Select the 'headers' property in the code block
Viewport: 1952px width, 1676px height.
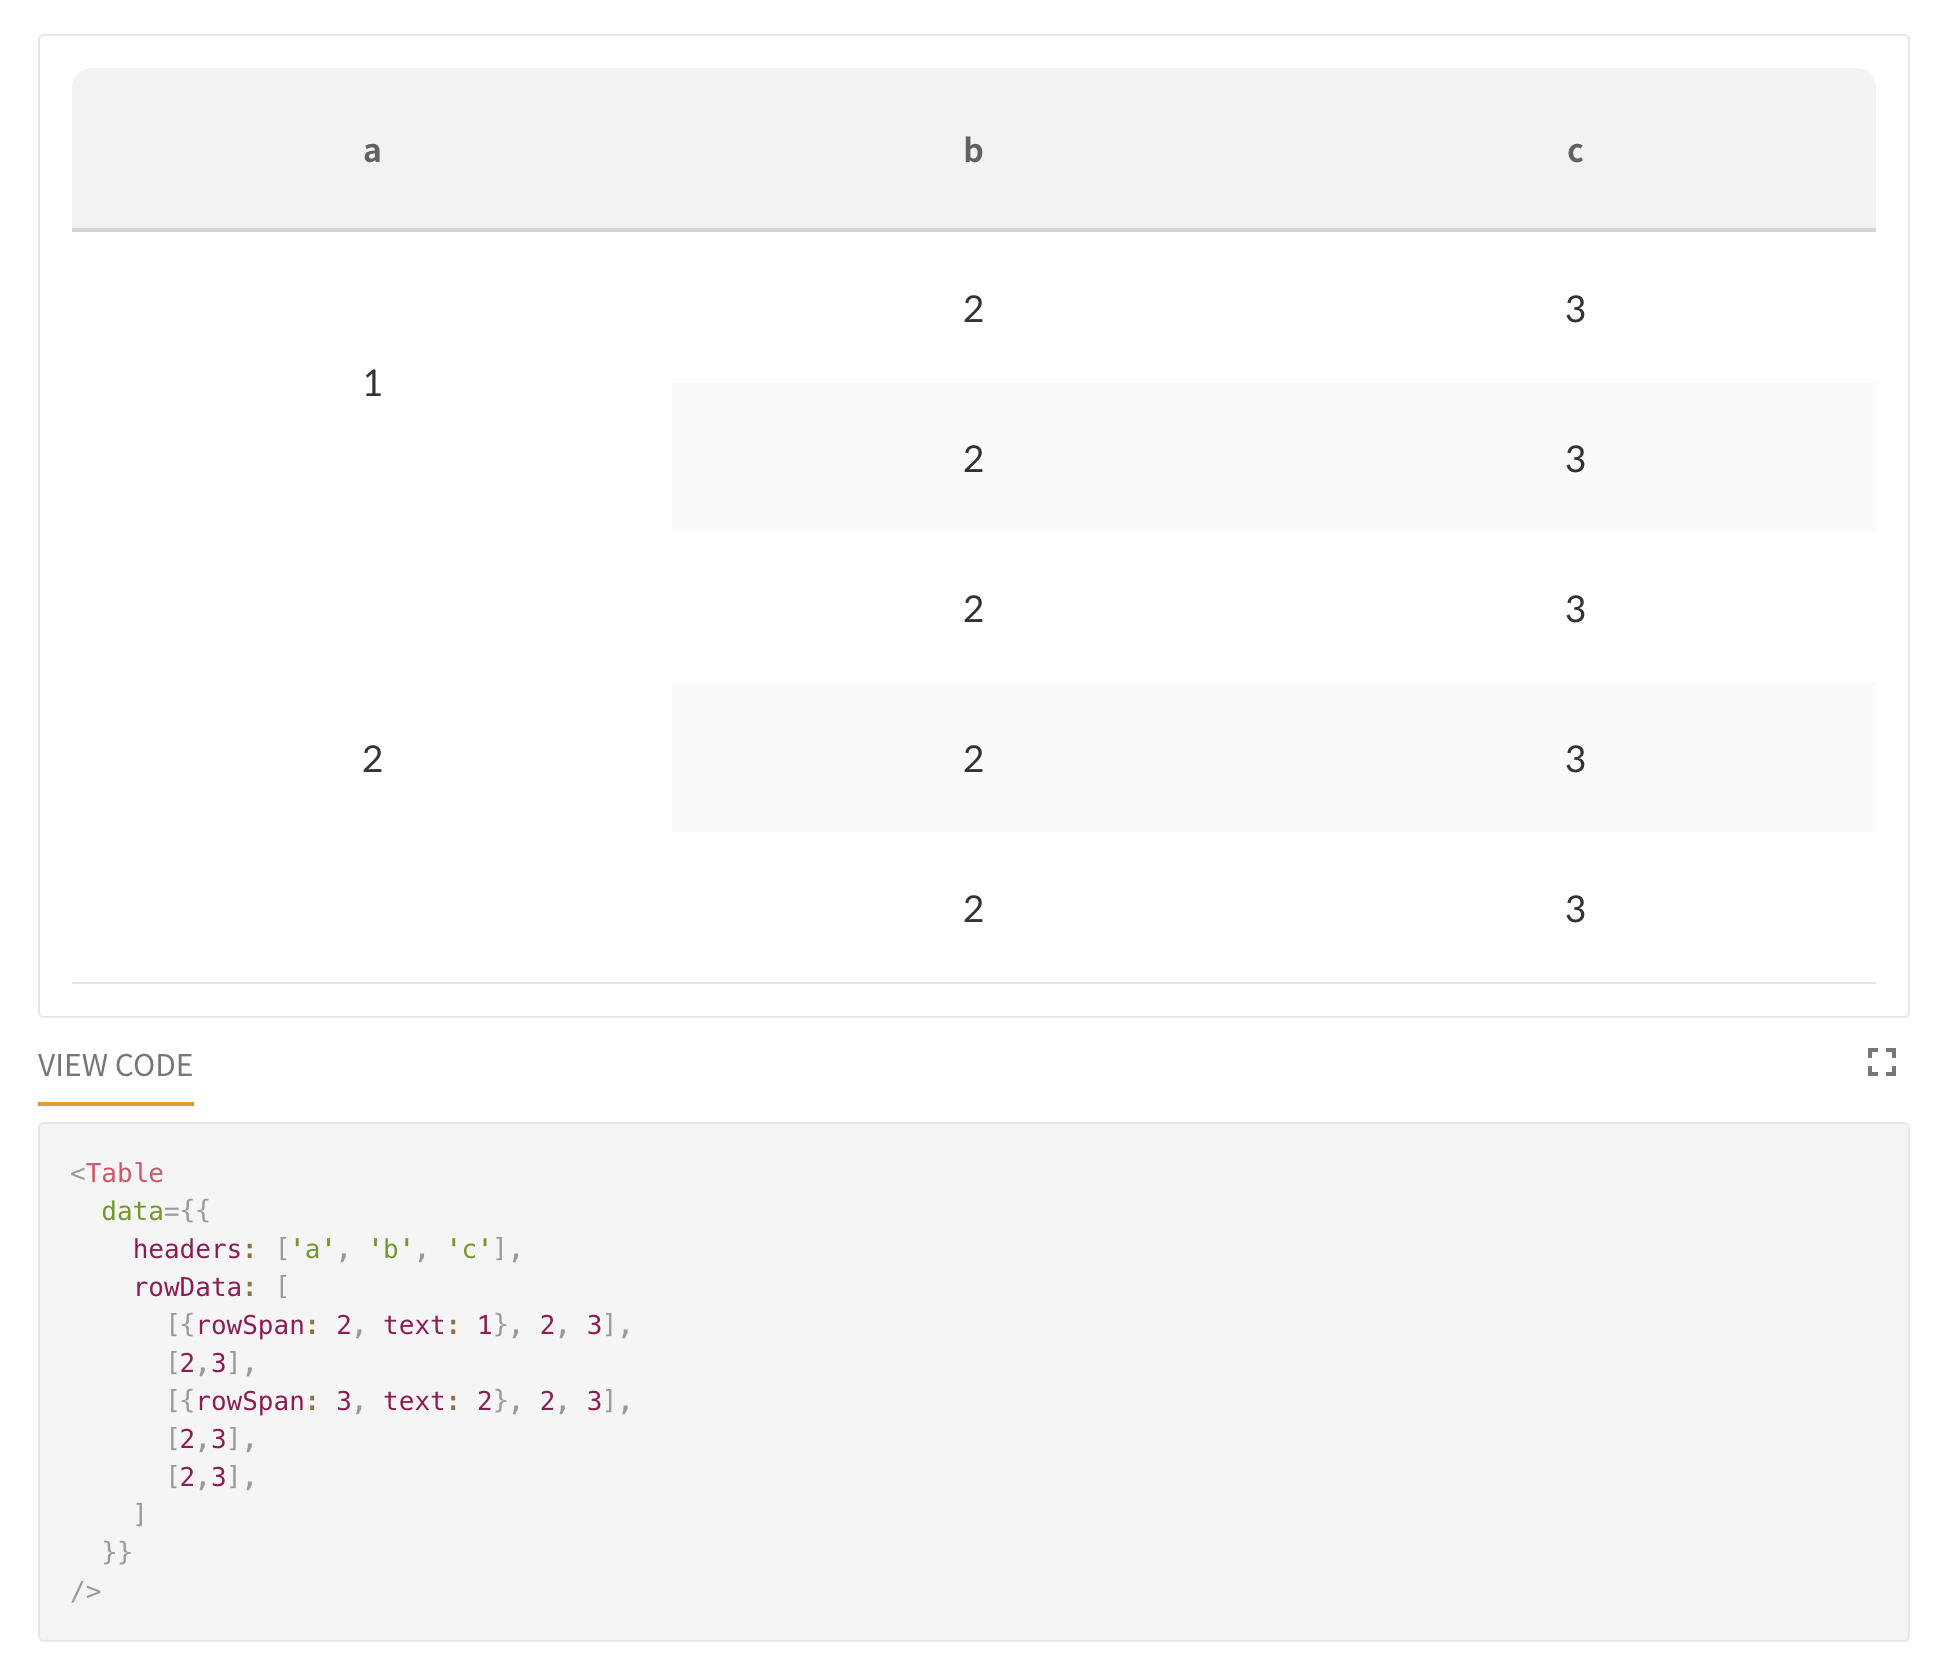190,1248
